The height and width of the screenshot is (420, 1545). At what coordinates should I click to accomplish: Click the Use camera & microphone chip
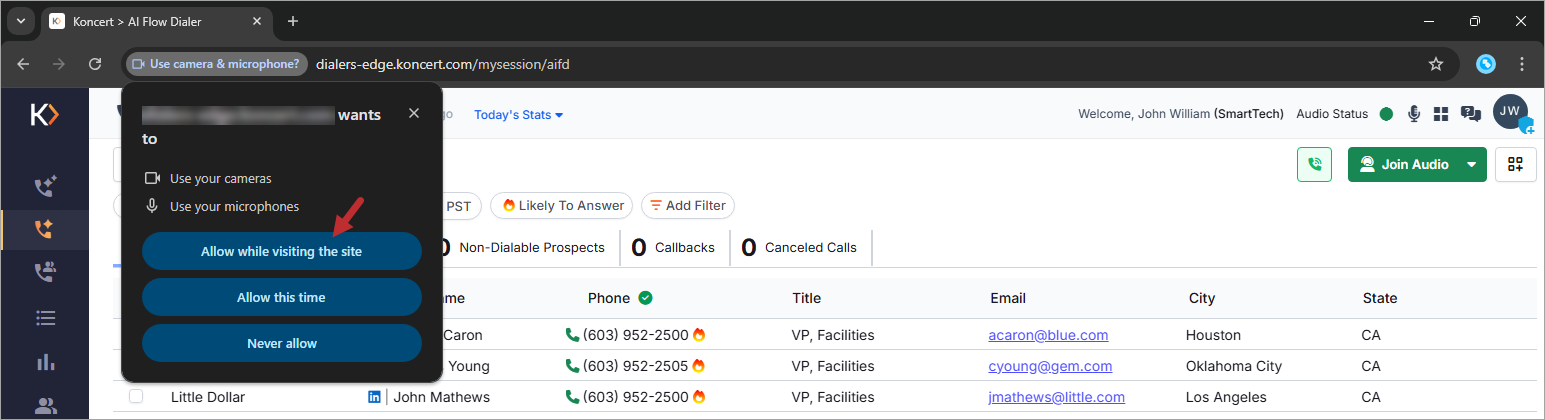point(216,64)
